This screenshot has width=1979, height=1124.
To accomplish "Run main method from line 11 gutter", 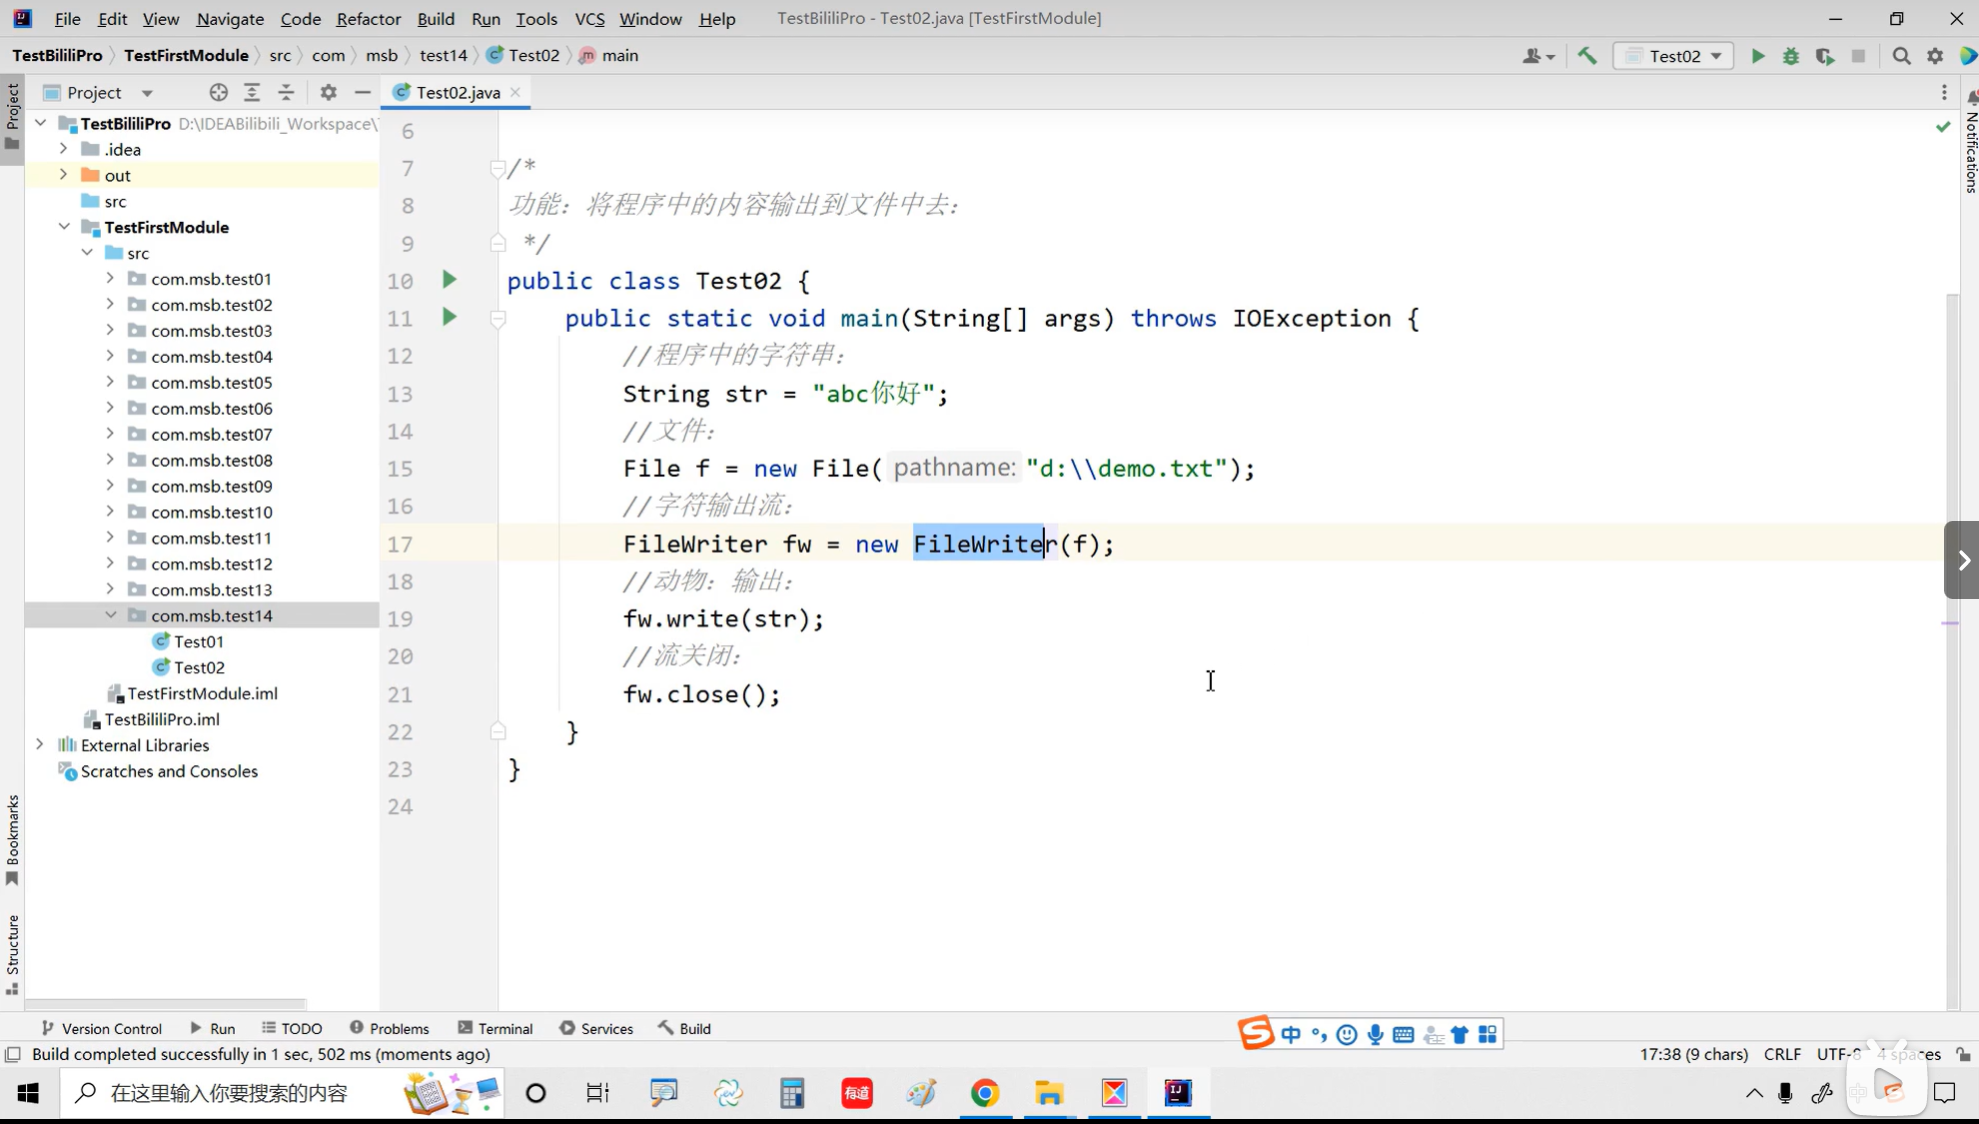I will pos(449,318).
